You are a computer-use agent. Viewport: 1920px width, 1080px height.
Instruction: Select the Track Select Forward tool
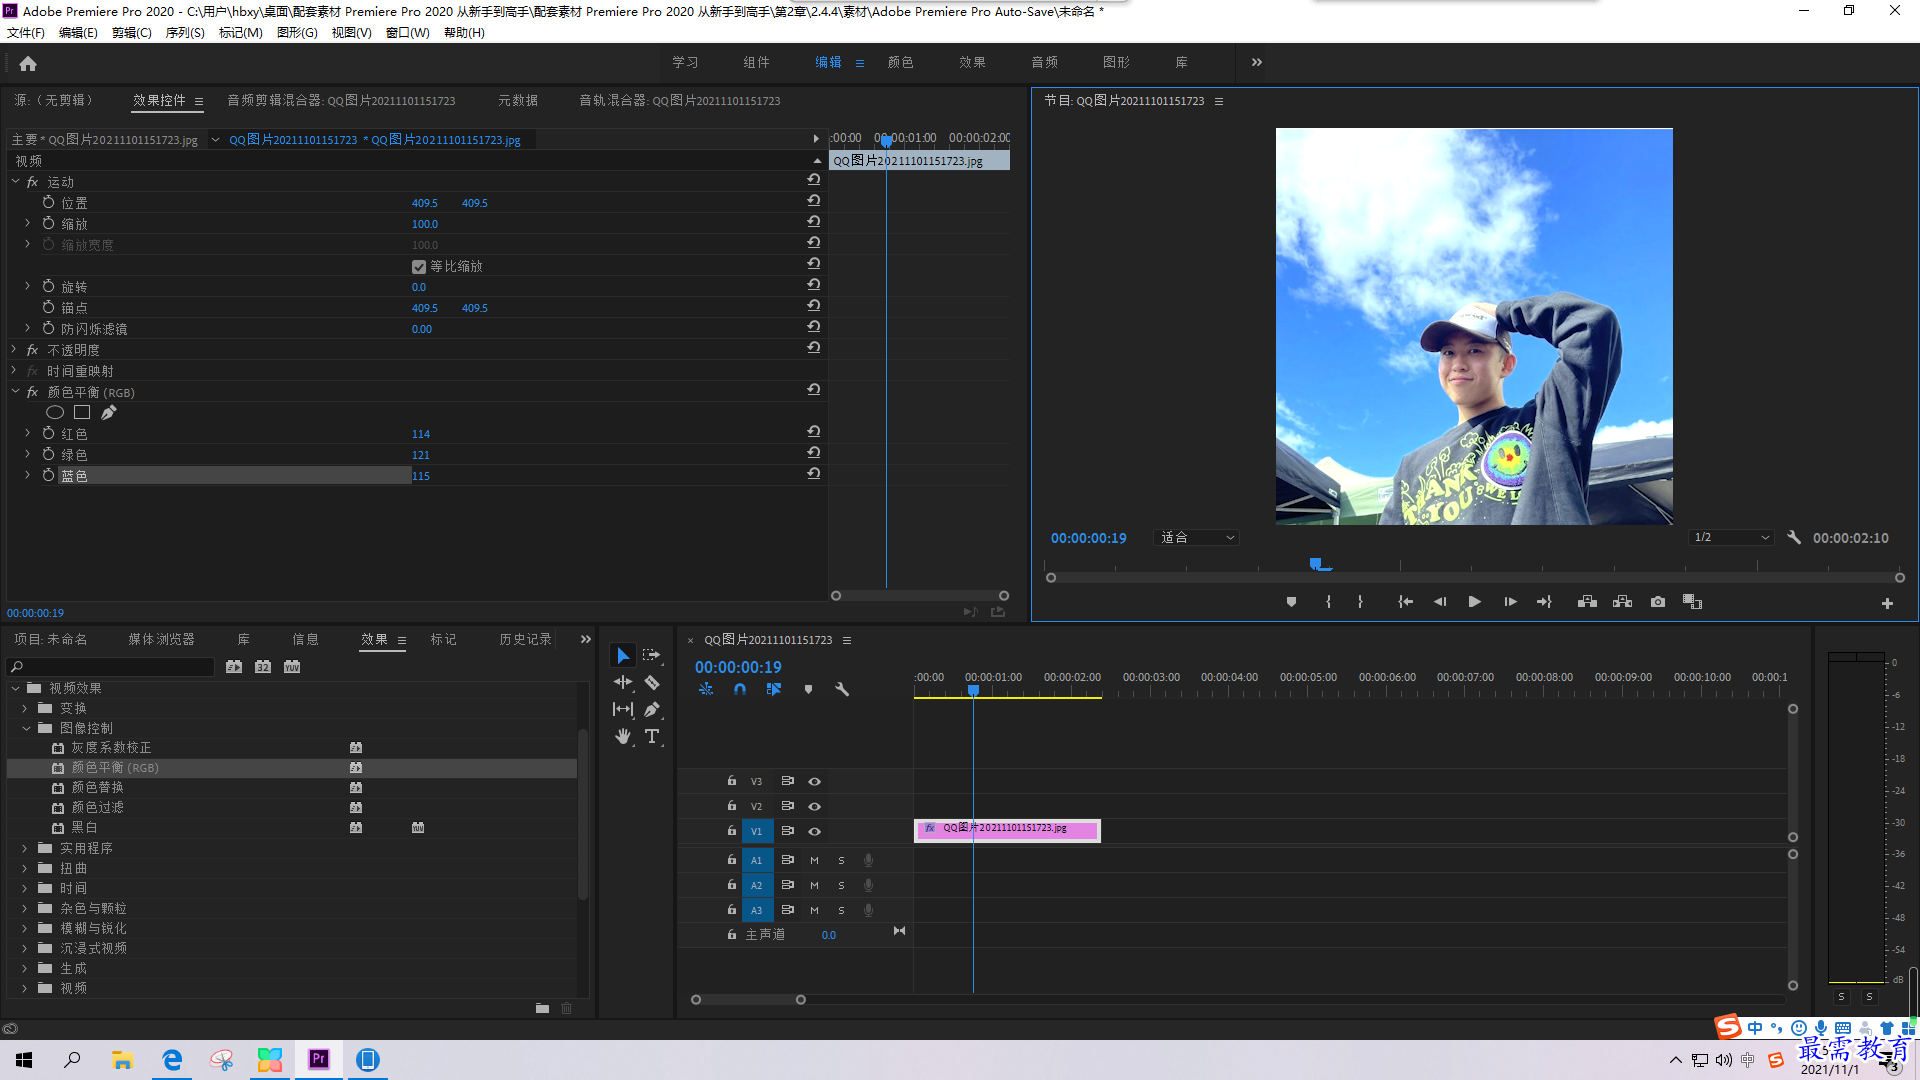point(652,655)
